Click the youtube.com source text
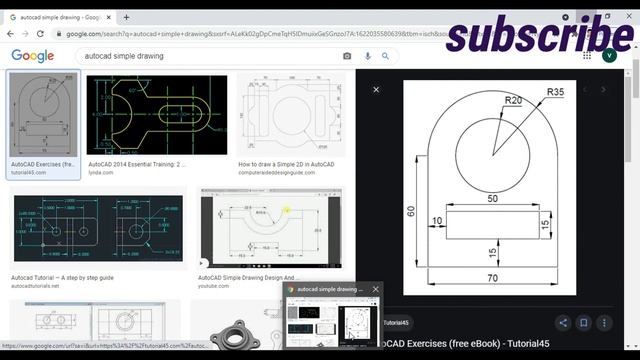640x360 pixels. pyautogui.click(x=213, y=286)
